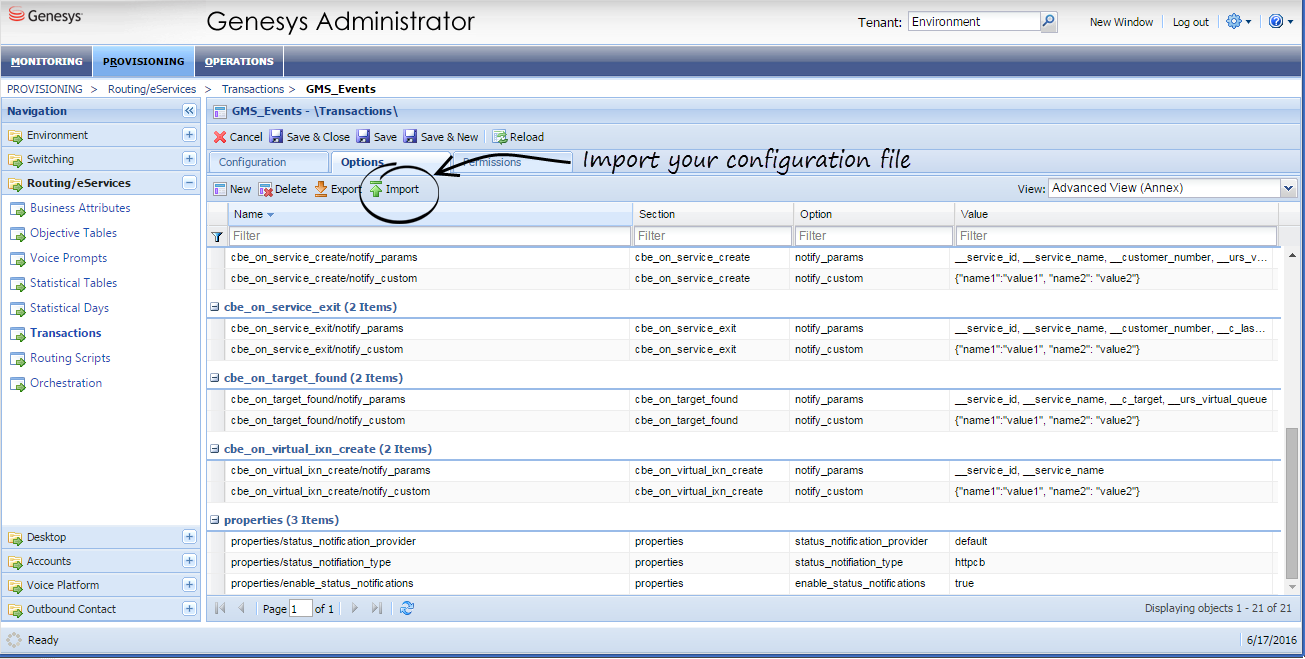Collapse the cbe_on_target_found group
This screenshot has height=659, width=1305.
[x=215, y=379]
